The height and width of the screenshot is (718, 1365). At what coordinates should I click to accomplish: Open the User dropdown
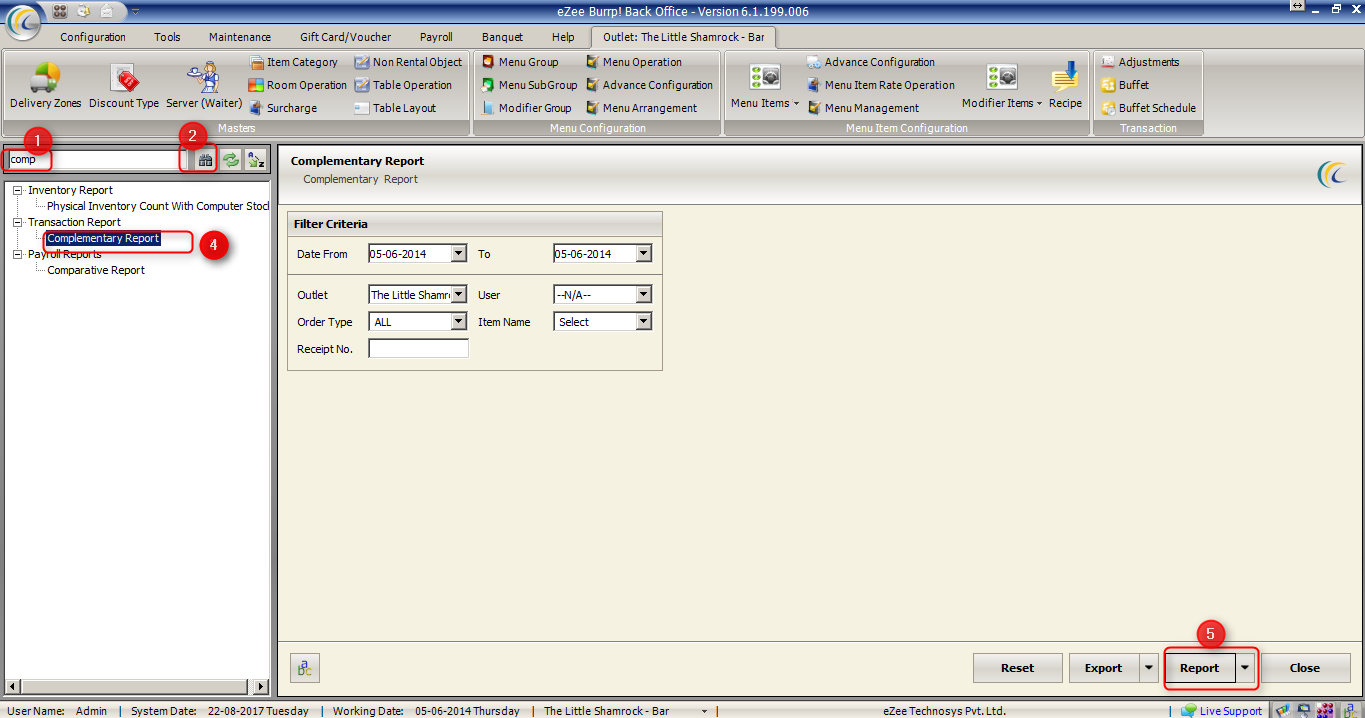(x=644, y=295)
